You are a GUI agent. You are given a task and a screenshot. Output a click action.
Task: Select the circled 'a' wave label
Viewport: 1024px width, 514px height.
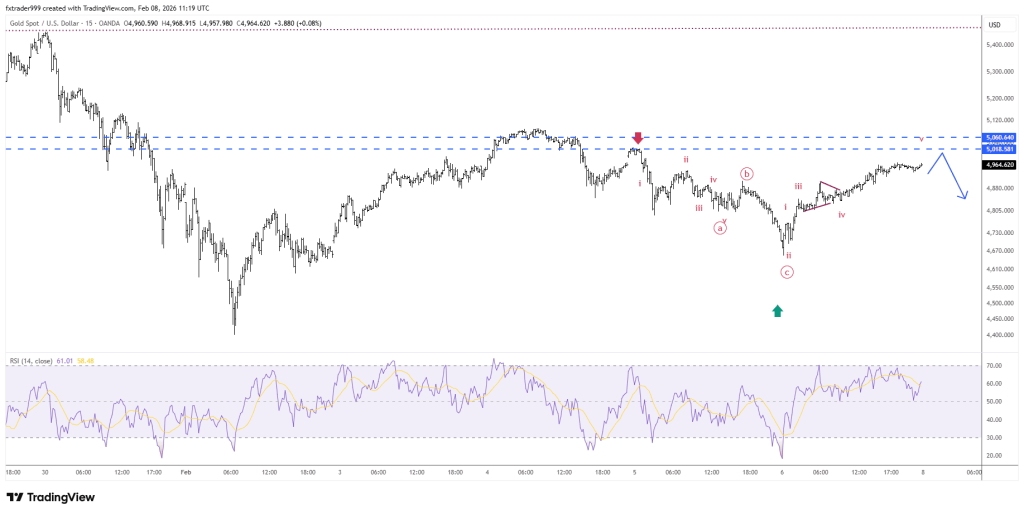(720, 228)
